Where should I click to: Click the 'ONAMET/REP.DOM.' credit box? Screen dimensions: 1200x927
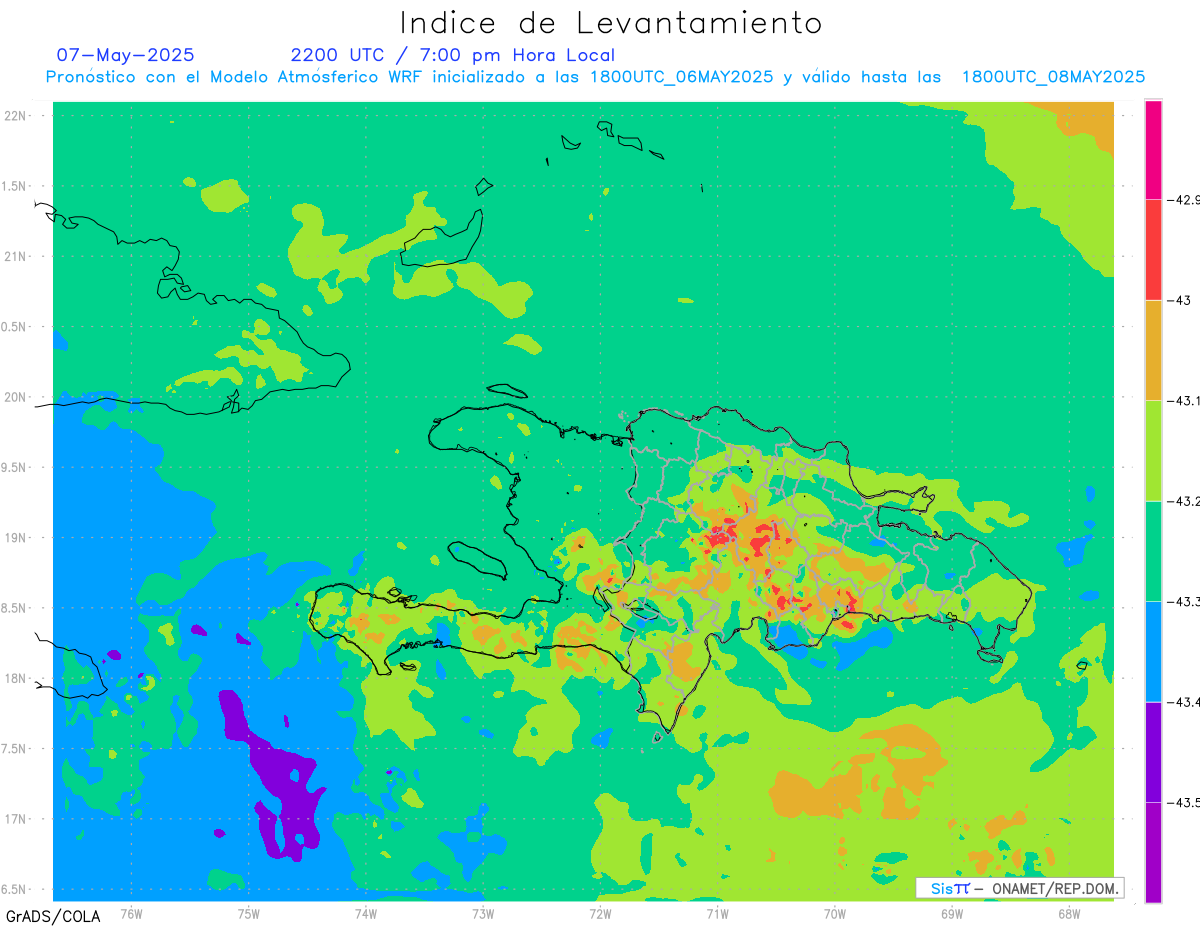[x=1019, y=888]
